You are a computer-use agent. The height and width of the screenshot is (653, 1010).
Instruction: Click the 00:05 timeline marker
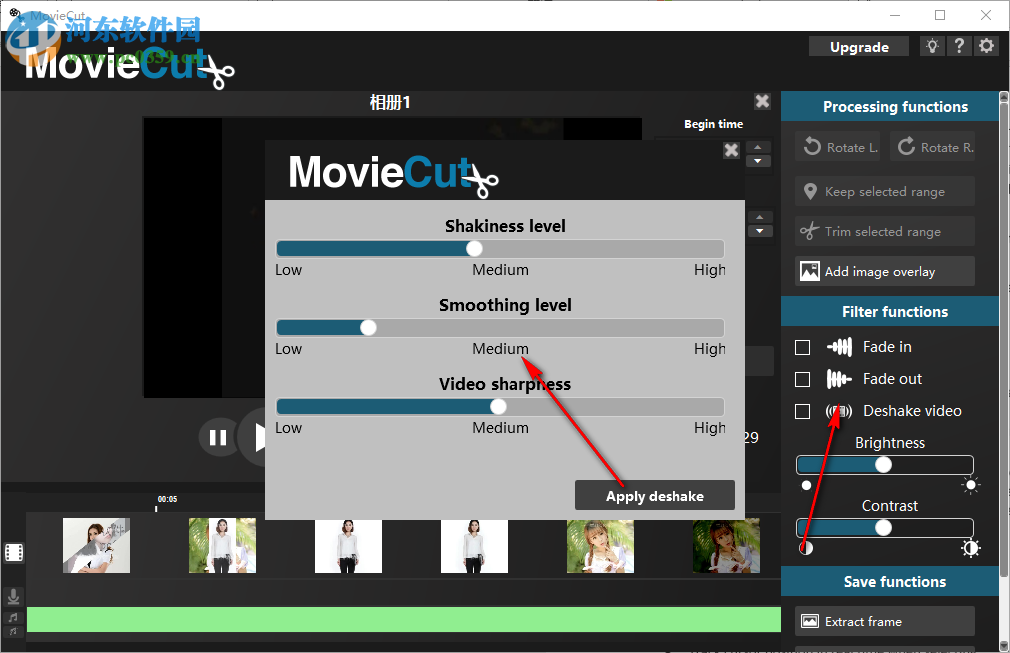point(167,499)
